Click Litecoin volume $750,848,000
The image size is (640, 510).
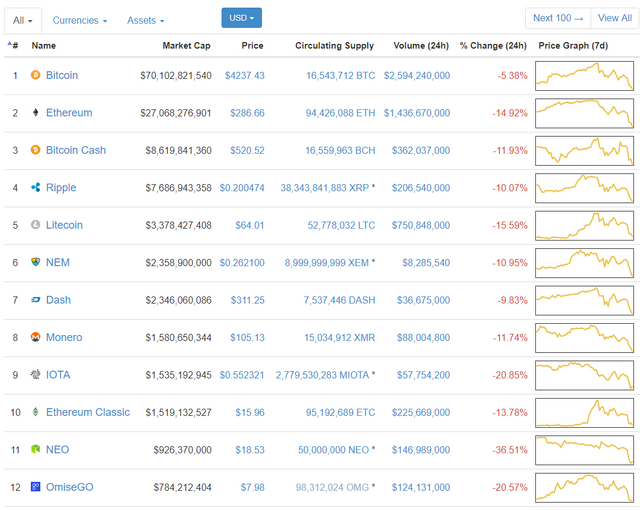pyautogui.click(x=421, y=225)
